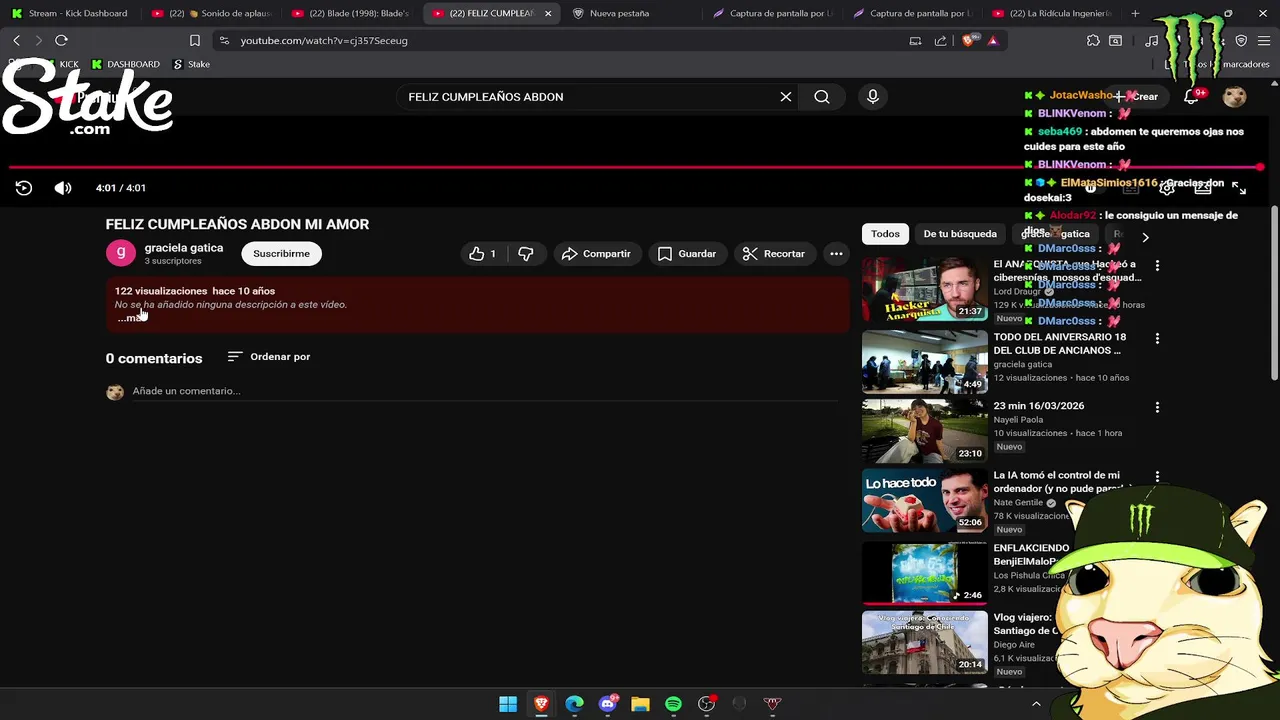Open Brave Rewards triangle icon

tap(992, 41)
